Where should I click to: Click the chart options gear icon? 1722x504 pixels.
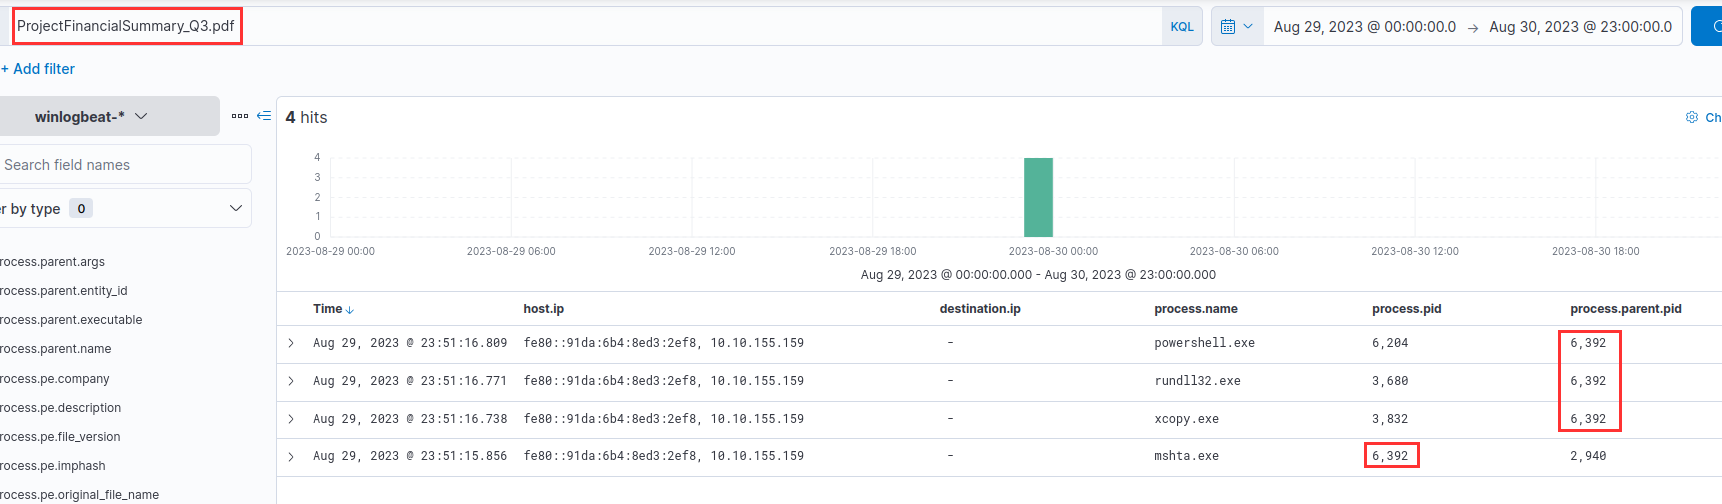[1692, 117]
